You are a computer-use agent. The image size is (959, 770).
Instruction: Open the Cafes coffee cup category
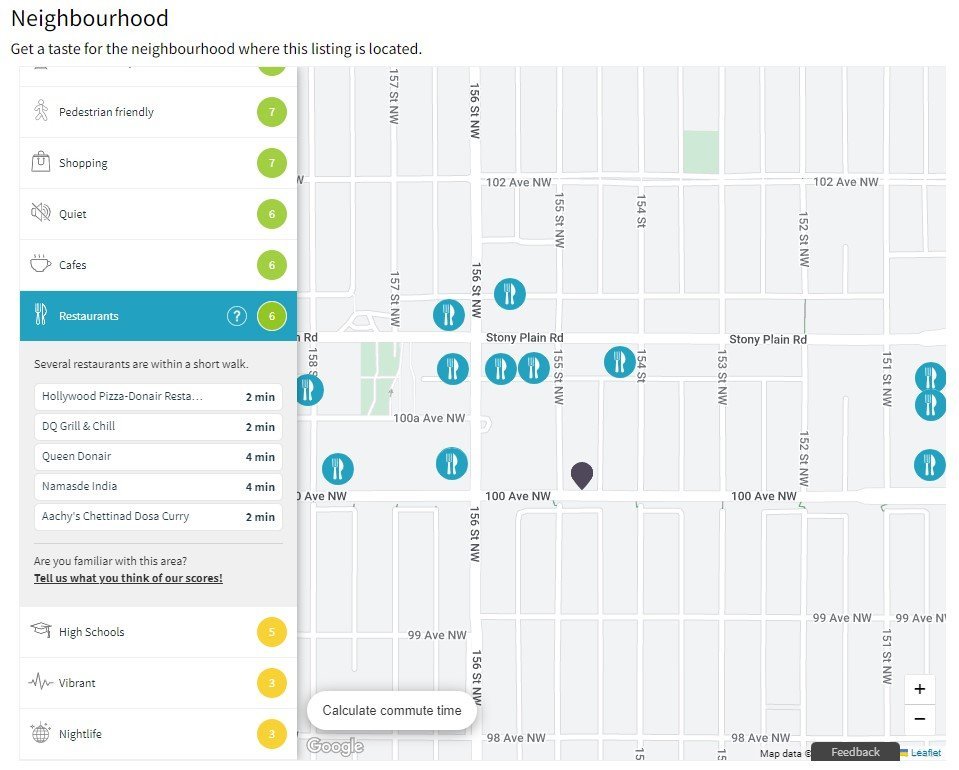(x=158, y=265)
